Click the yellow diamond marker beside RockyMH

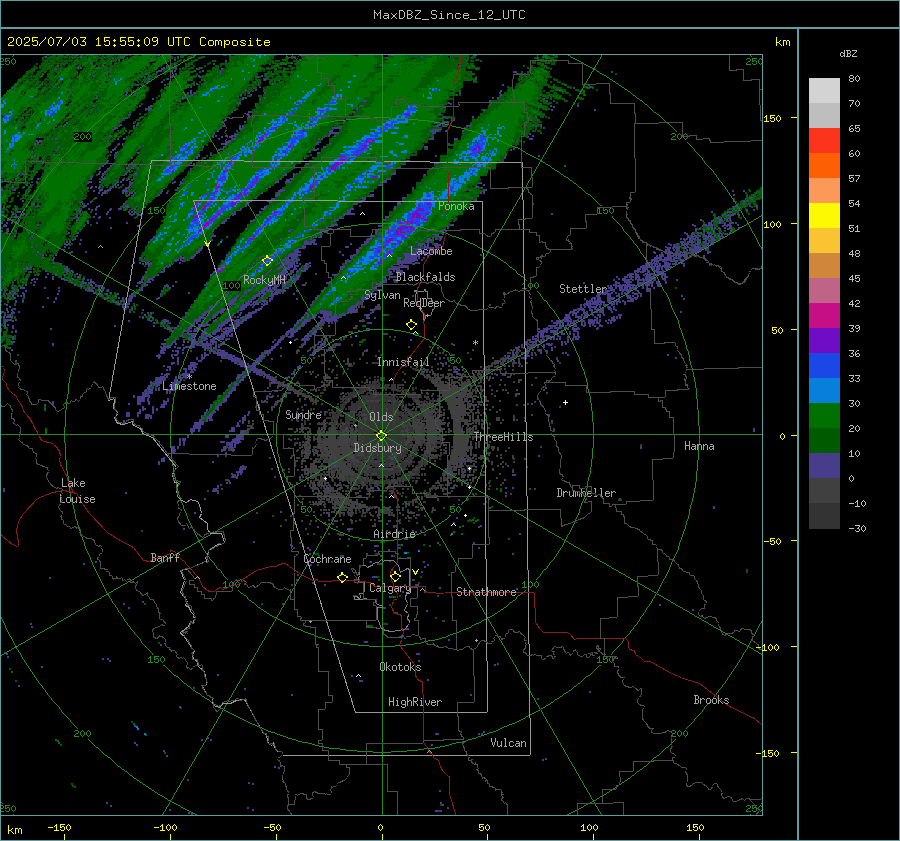pos(267,261)
